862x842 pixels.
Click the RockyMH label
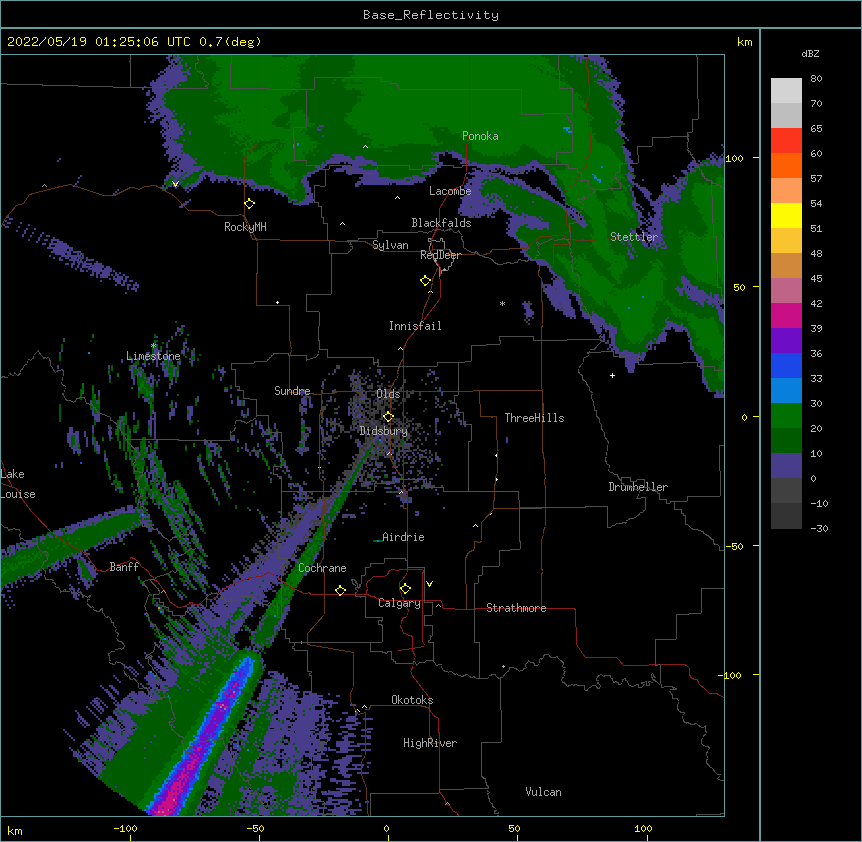245,227
